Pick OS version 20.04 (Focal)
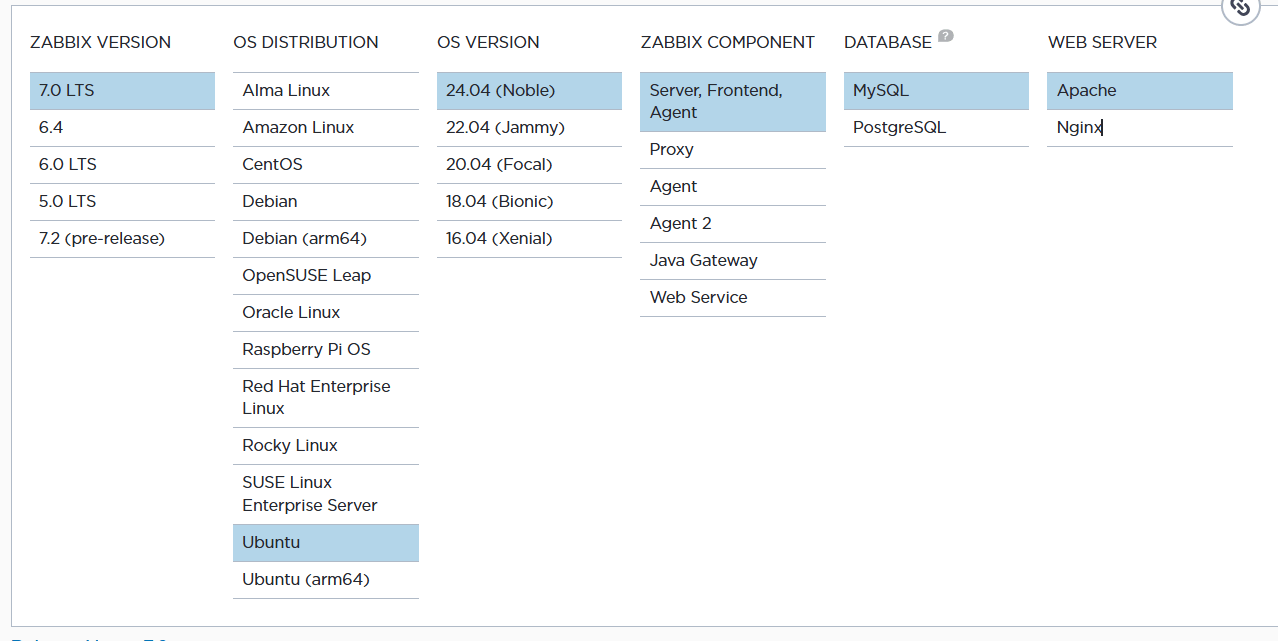 (x=529, y=165)
